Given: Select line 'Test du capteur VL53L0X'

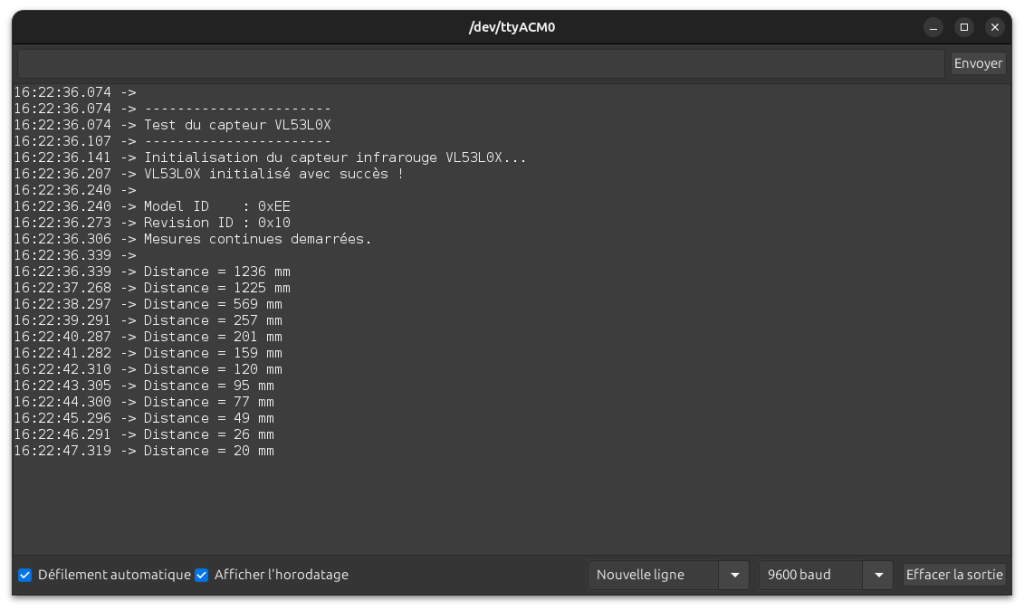Looking at the screenshot, I should coord(237,125).
